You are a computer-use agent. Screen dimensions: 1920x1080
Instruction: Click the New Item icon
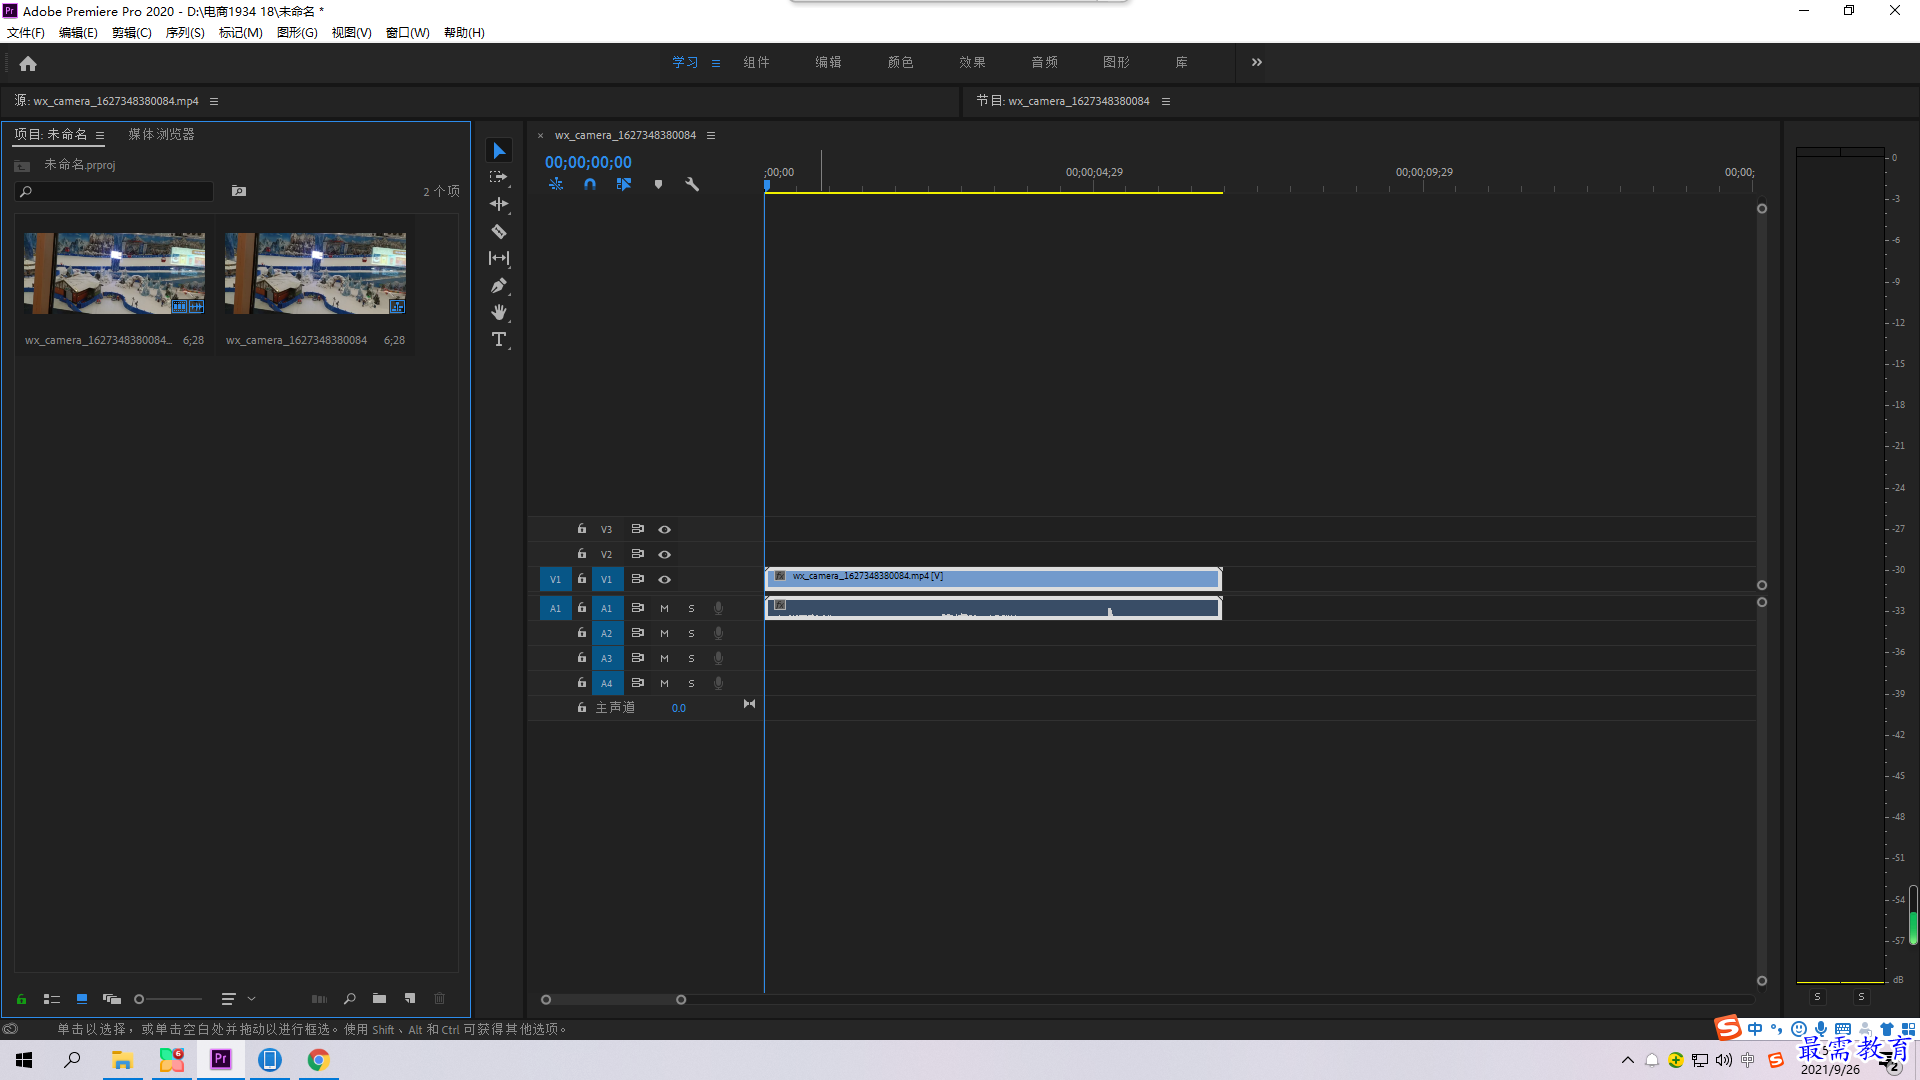pyautogui.click(x=410, y=999)
